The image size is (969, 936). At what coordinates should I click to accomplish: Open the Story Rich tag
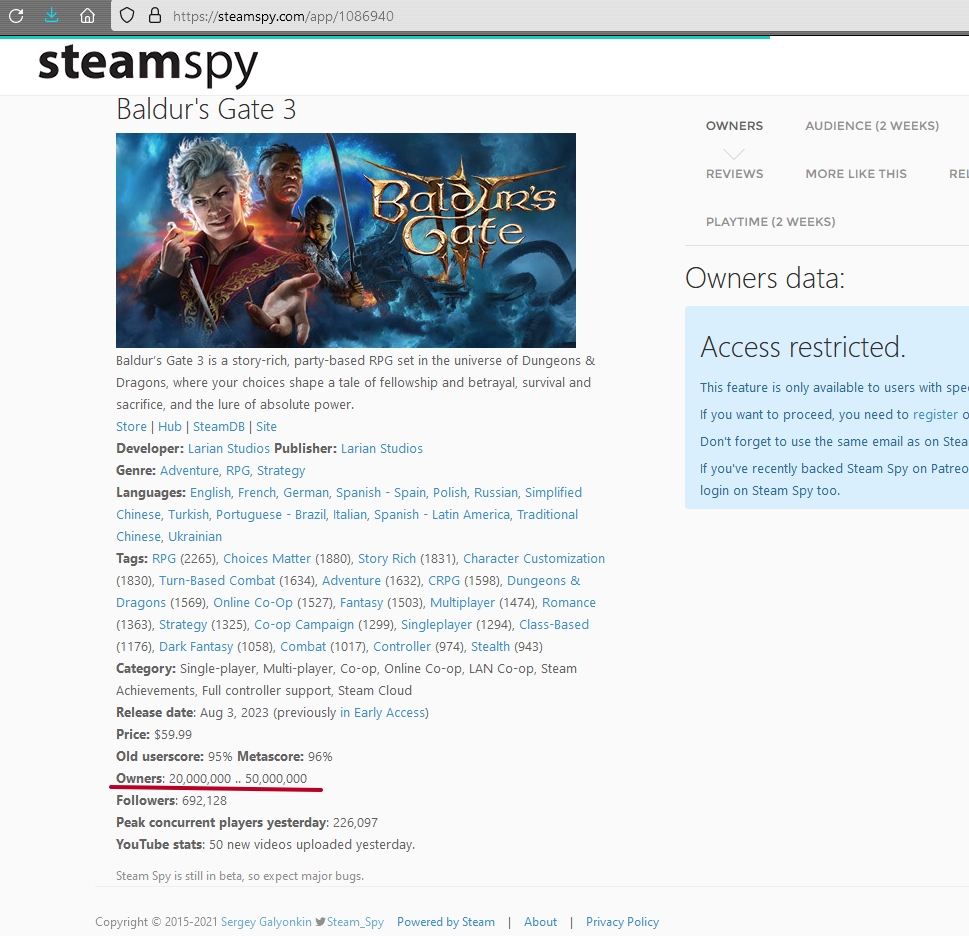[x=387, y=559]
